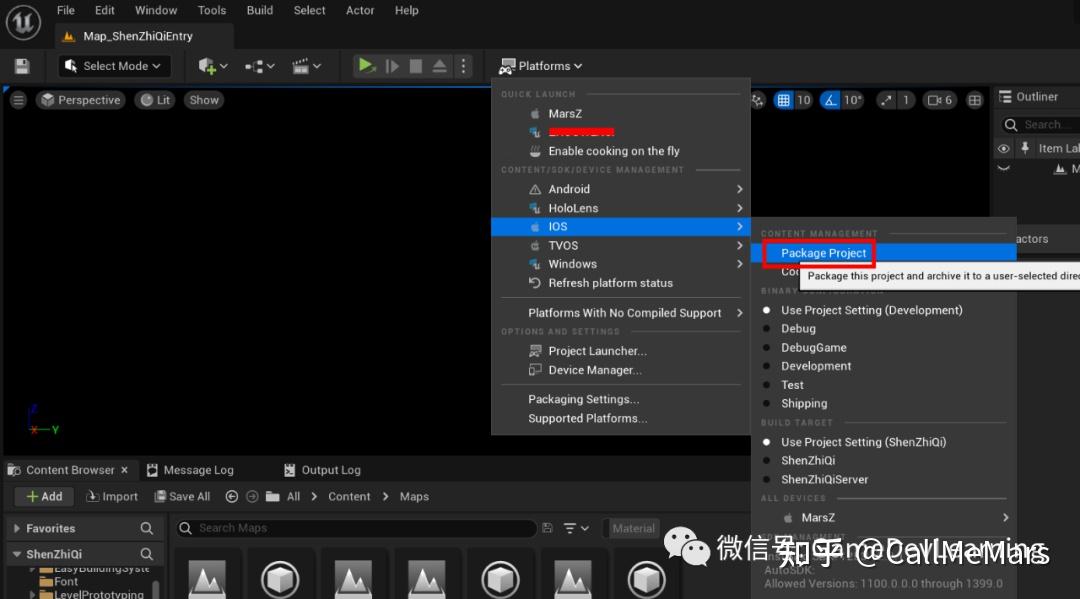Open the Build menu
The image size is (1080, 599).
[x=260, y=10]
